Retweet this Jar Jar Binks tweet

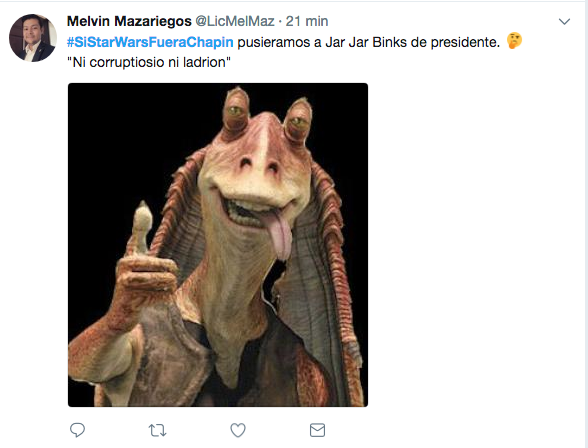tap(158, 430)
